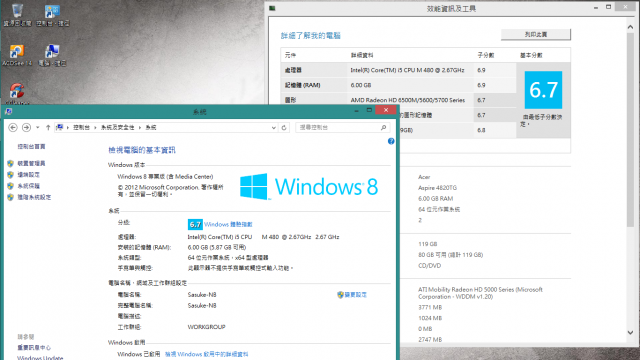The image size is (640, 360).
Task: Go forward in the System window
Action: coord(27,127)
